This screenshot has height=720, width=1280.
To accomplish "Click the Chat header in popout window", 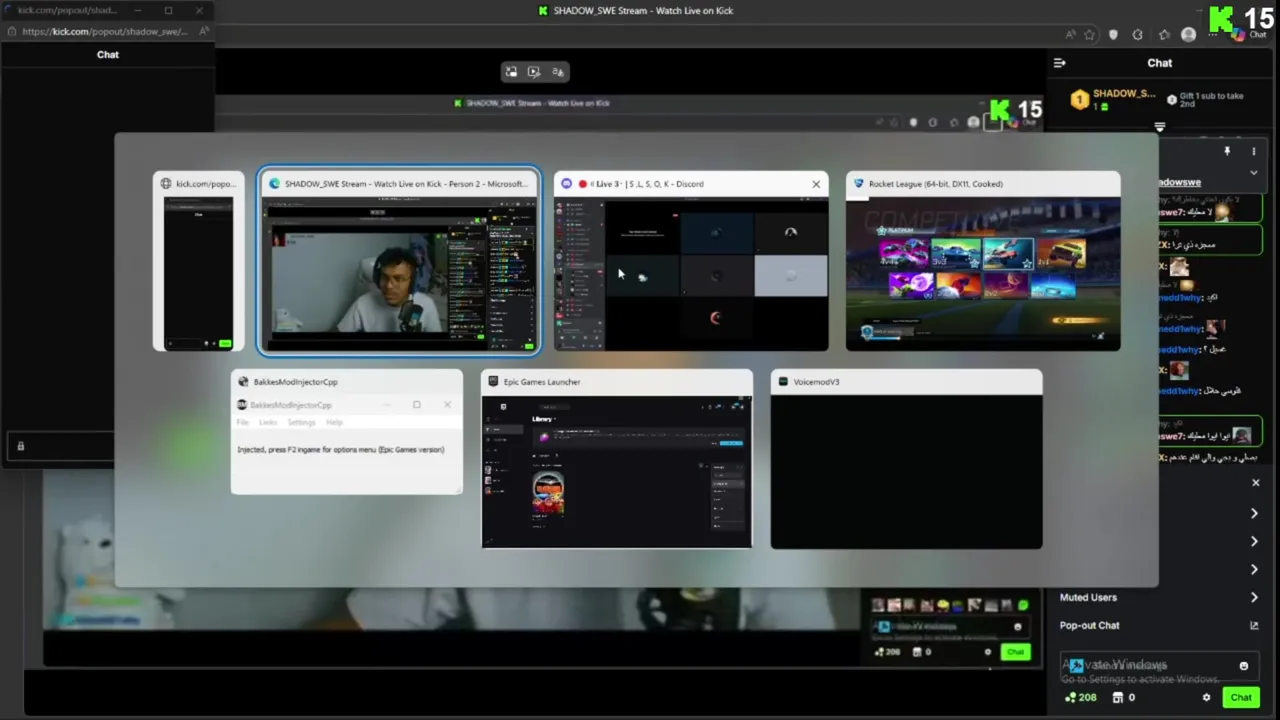I will coord(108,55).
